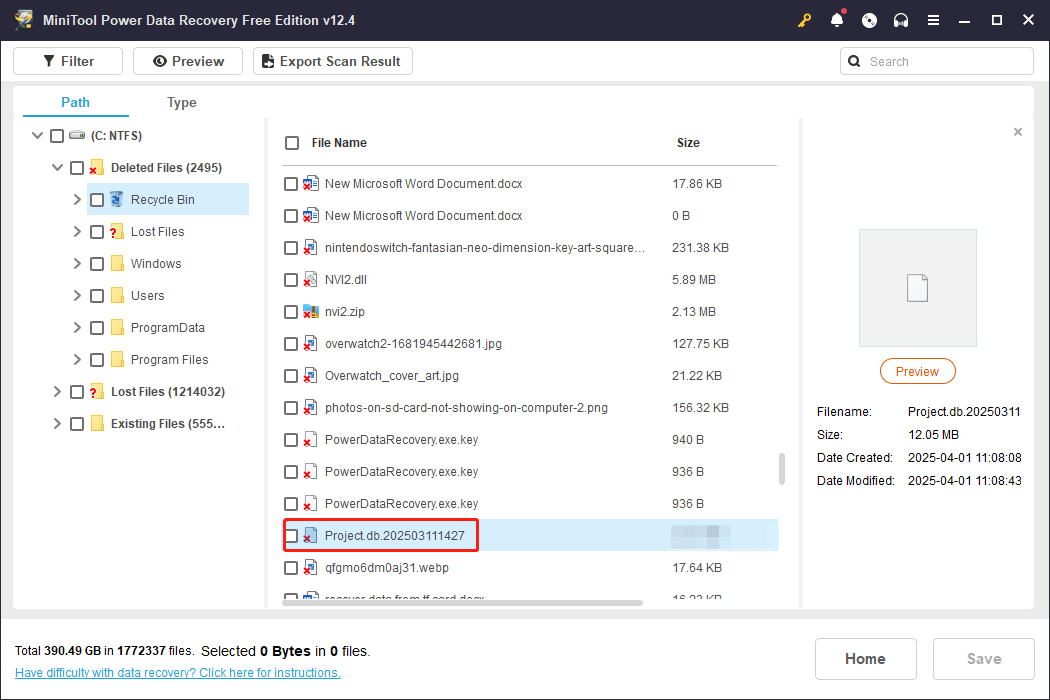Screen dimensions: 1050x700
Task: Click the blank file preview thumbnail
Action: click(x=917, y=288)
